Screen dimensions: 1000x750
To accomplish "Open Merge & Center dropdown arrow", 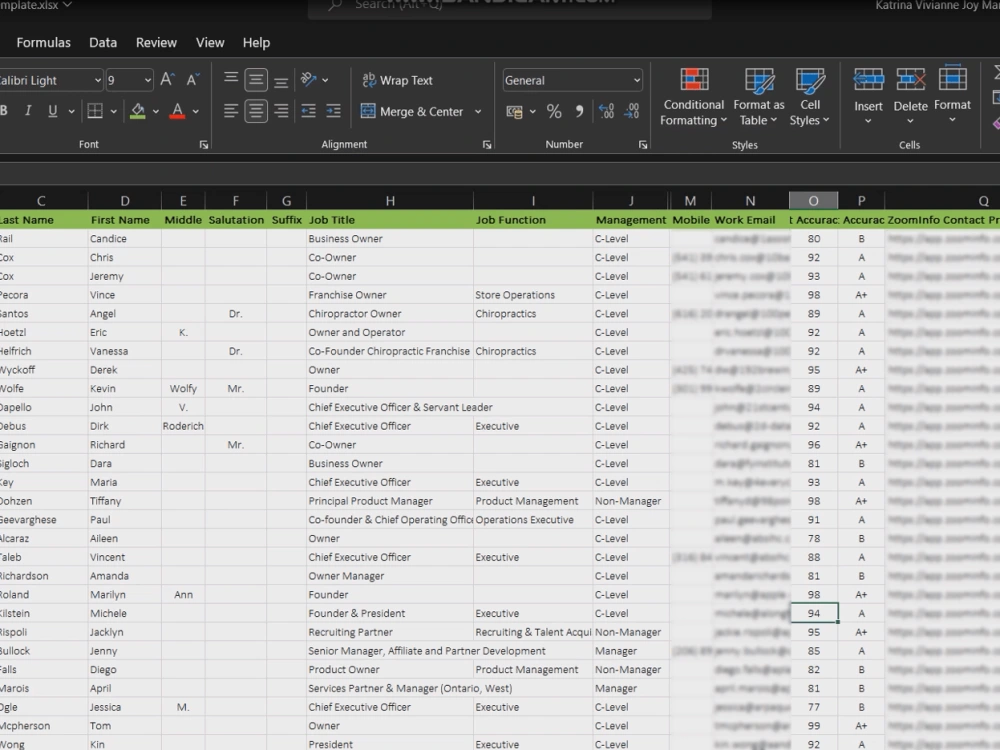I will pos(478,112).
